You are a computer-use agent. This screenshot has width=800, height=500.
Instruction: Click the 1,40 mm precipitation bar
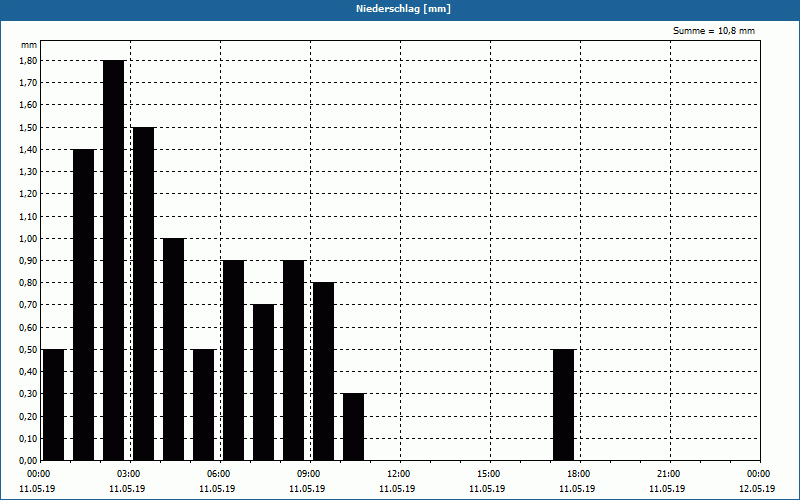click(84, 305)
